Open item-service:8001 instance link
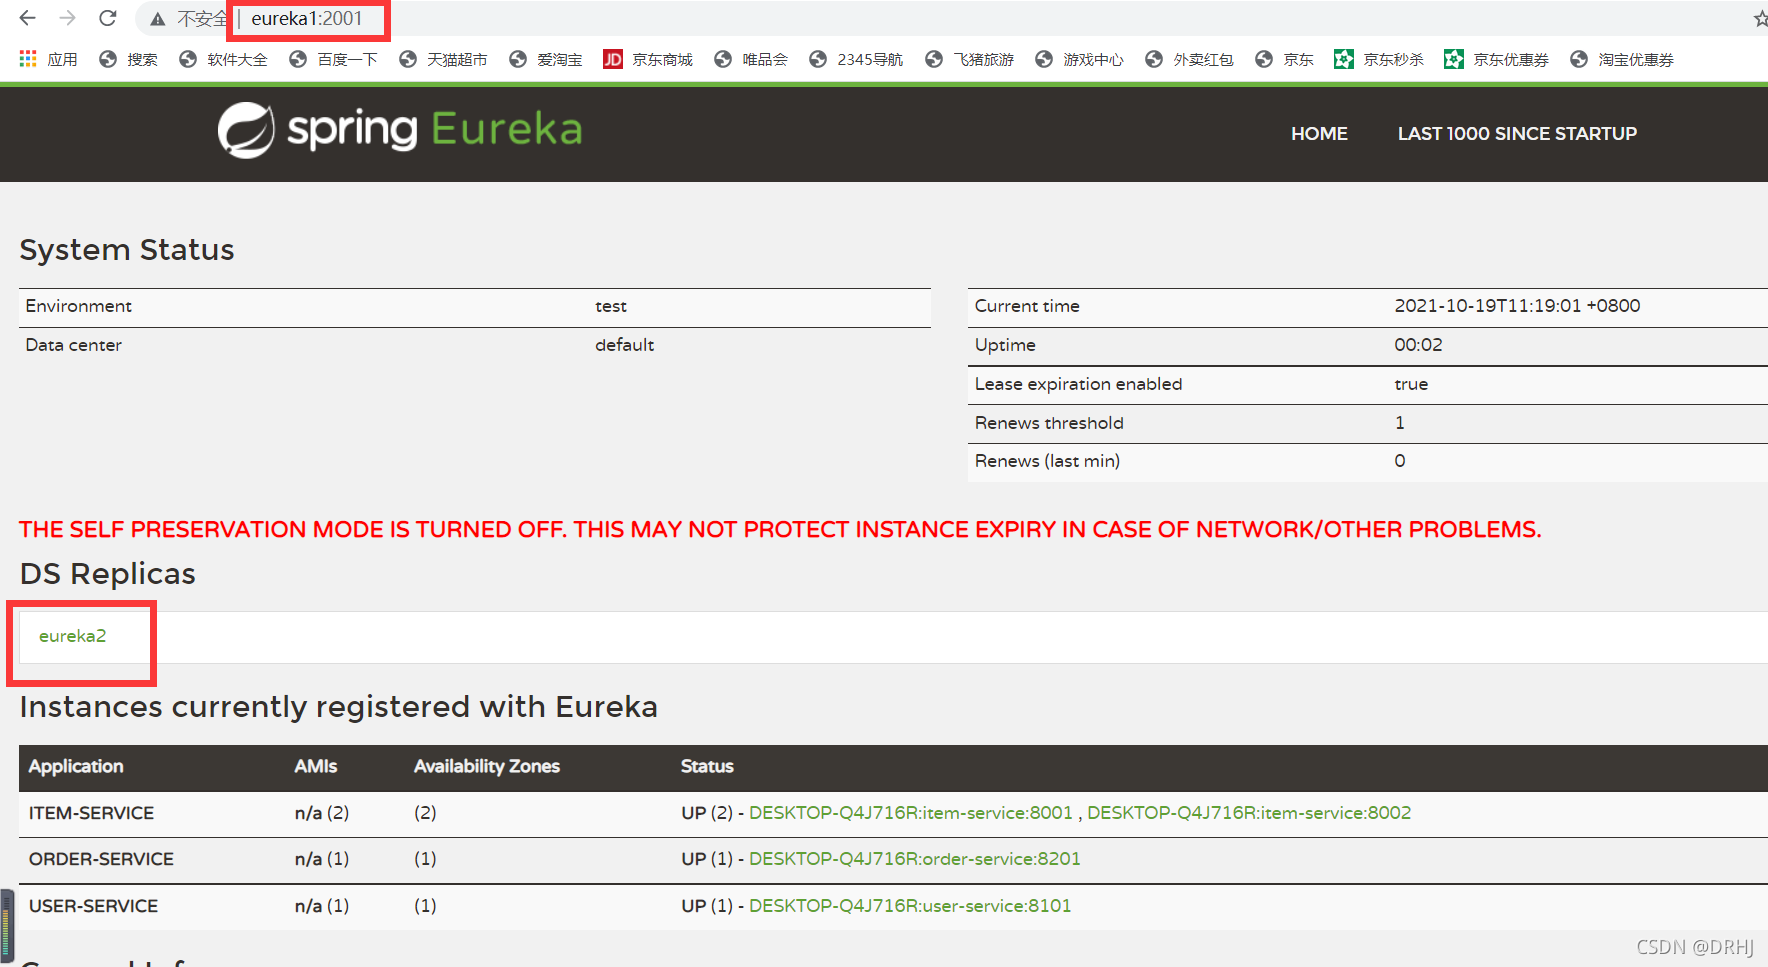Screen dimensions: 1768x967 point(911,813)
